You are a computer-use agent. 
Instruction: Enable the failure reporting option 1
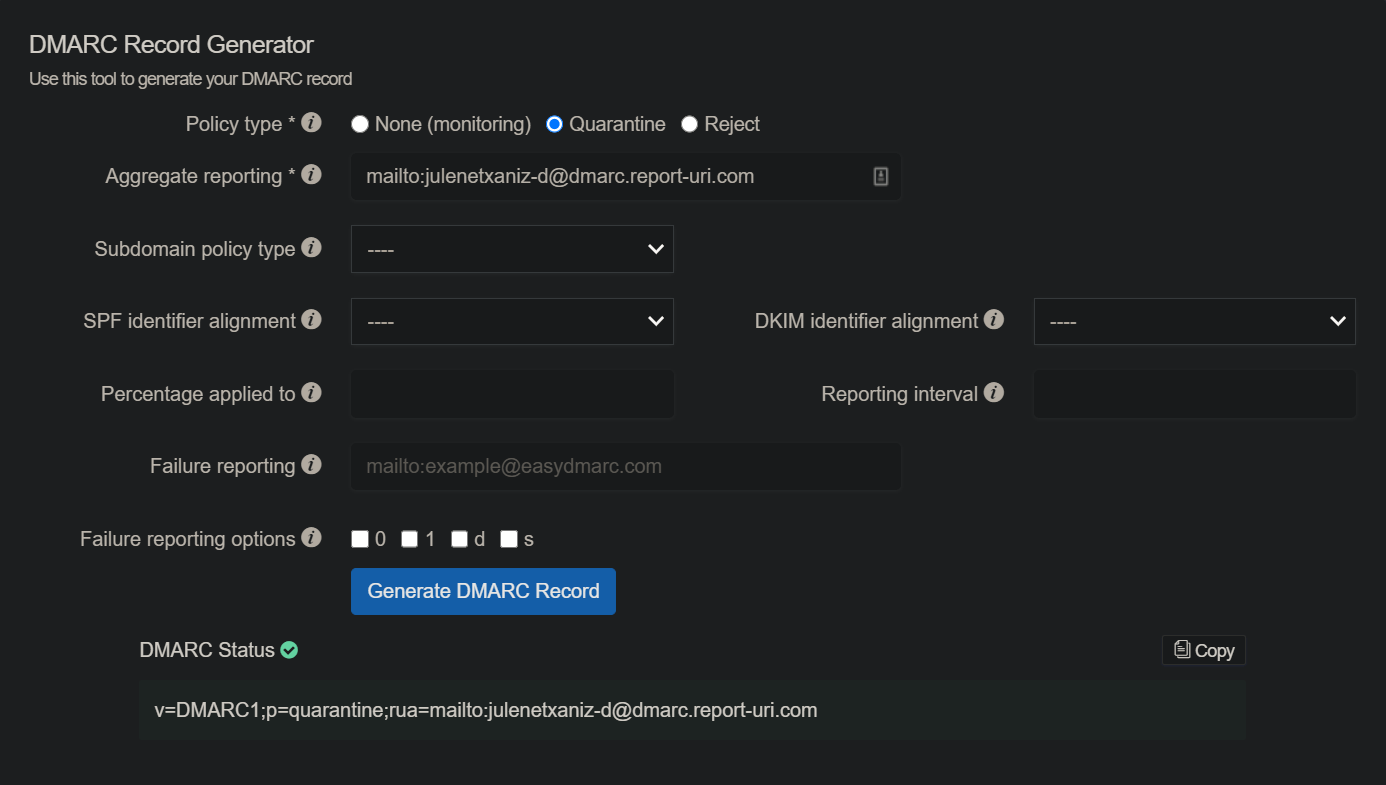409,538
